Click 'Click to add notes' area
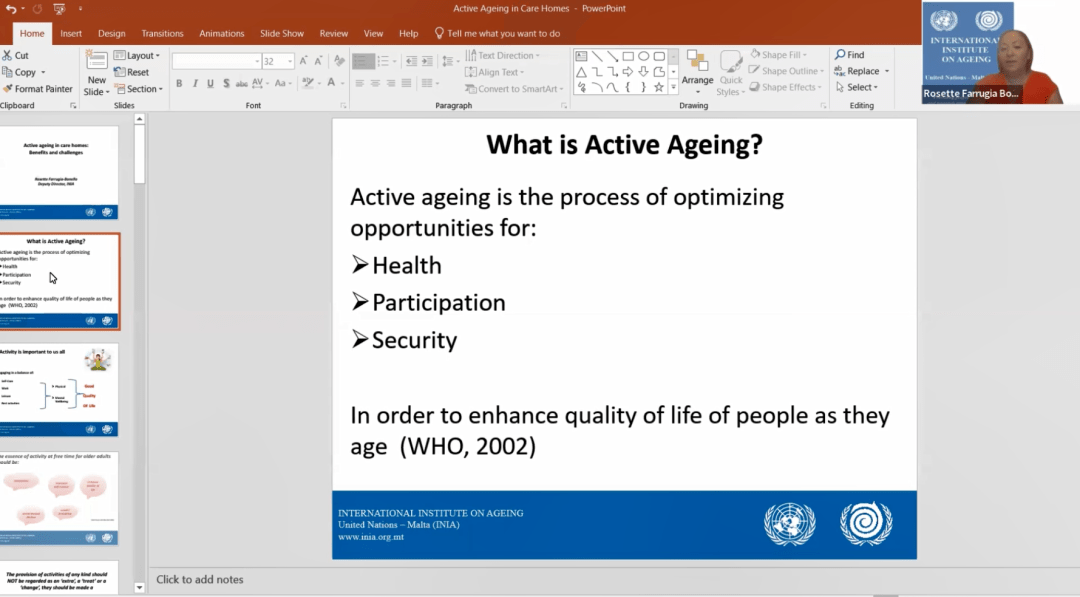 coord(200,579)
